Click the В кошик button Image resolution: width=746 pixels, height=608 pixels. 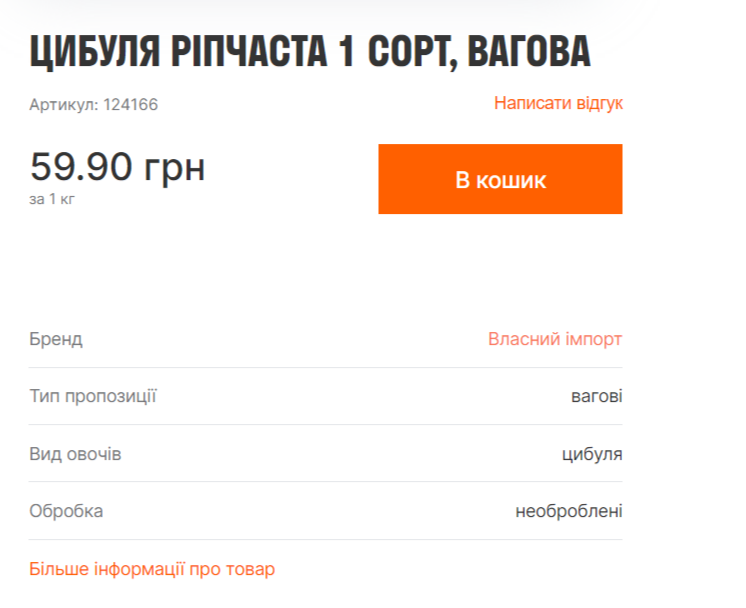click(500, 180)
